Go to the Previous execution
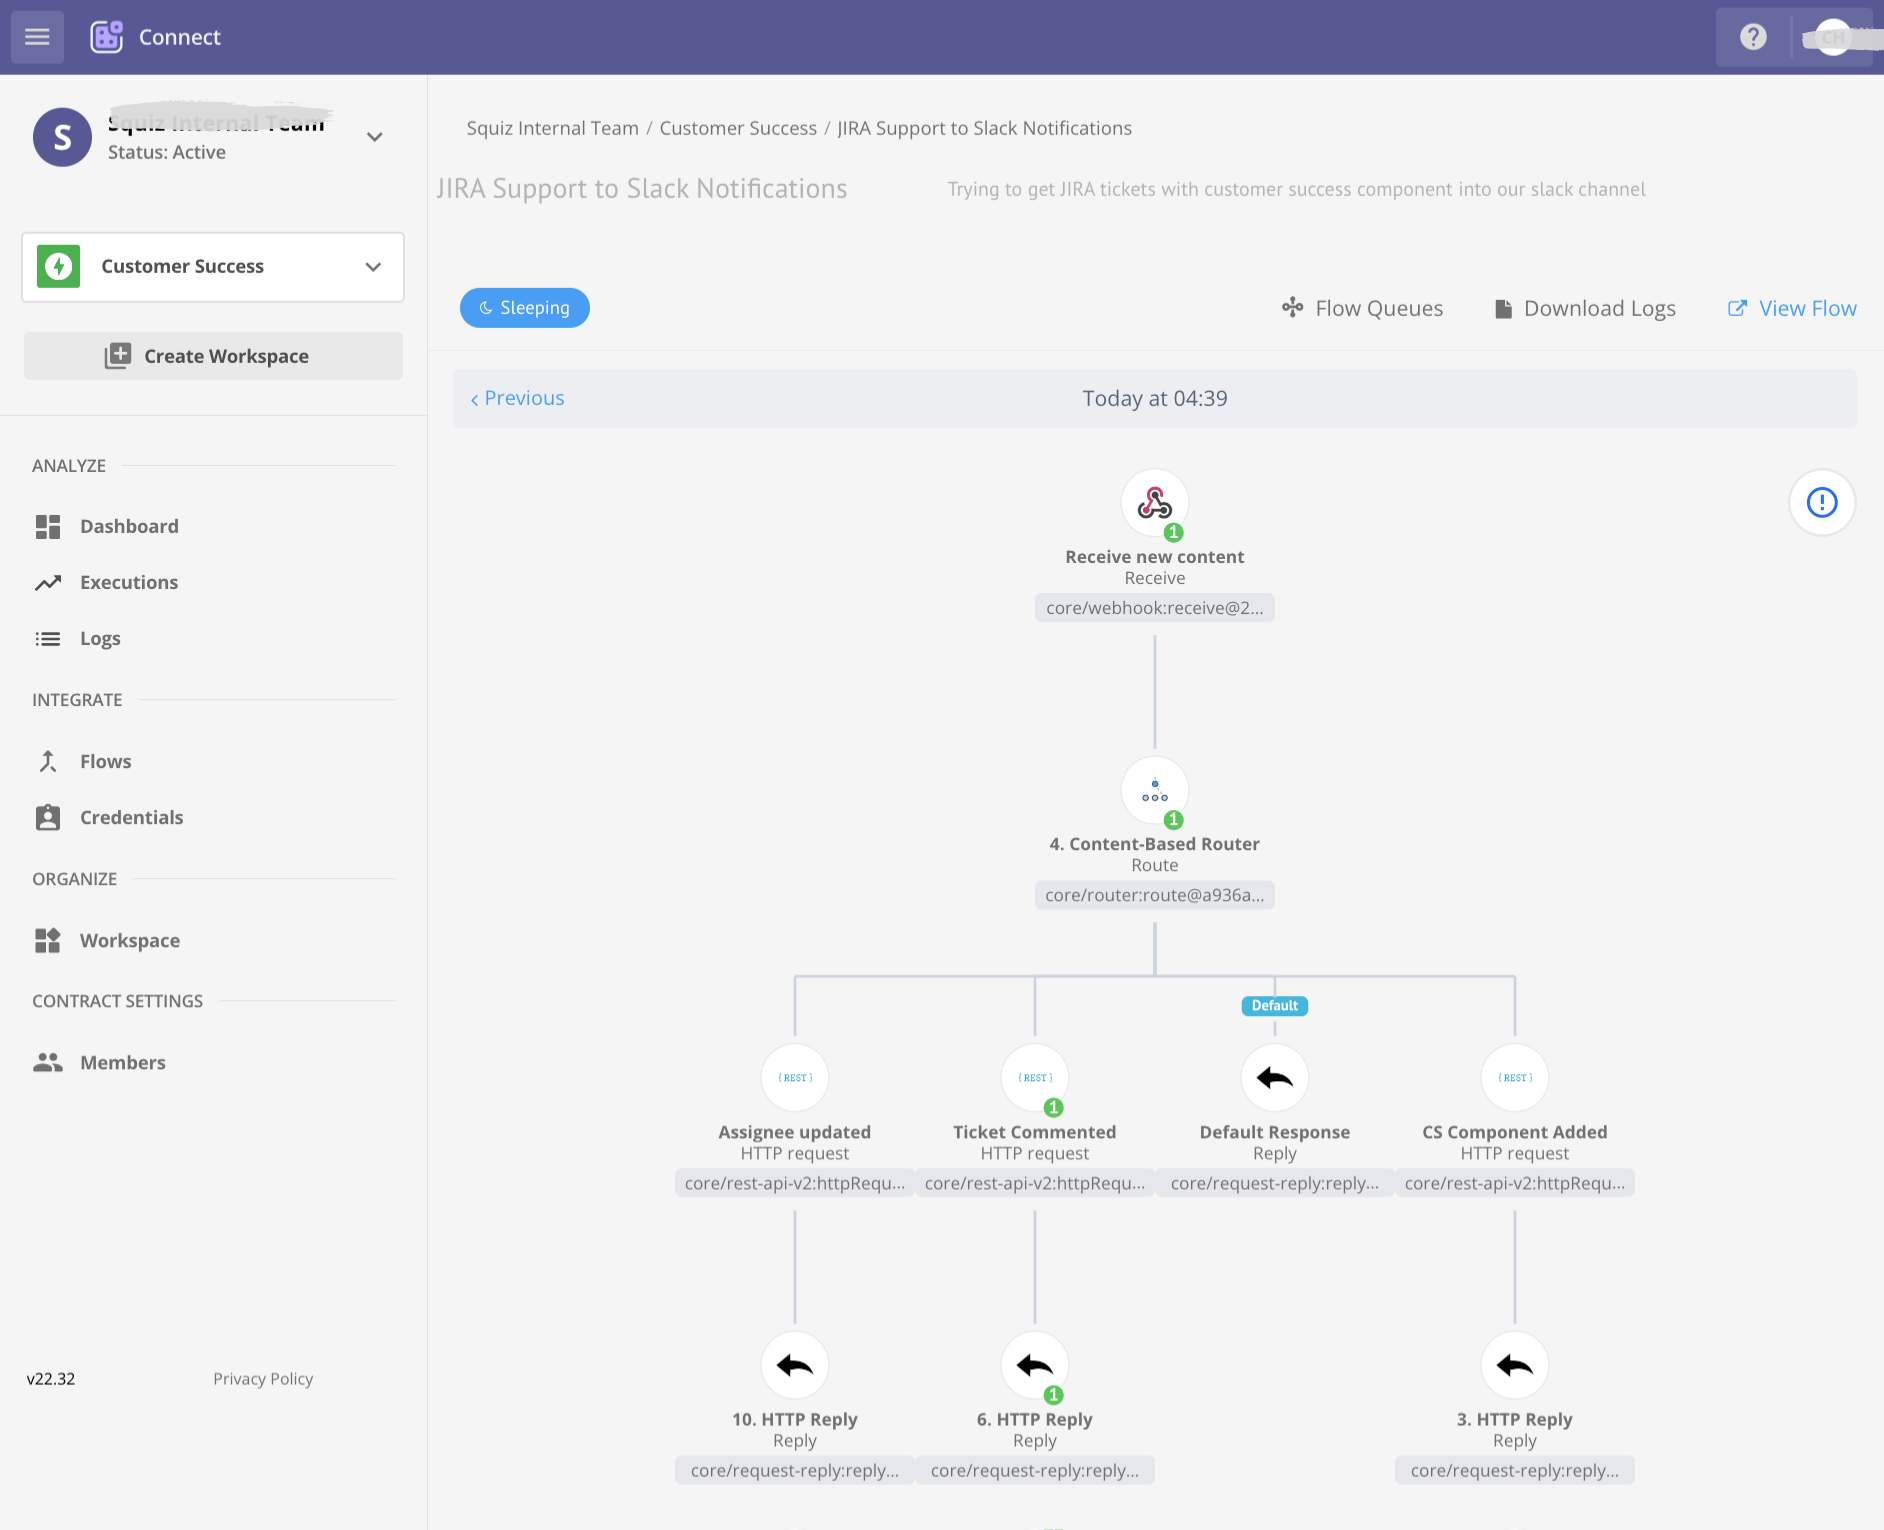 point(518,398)
